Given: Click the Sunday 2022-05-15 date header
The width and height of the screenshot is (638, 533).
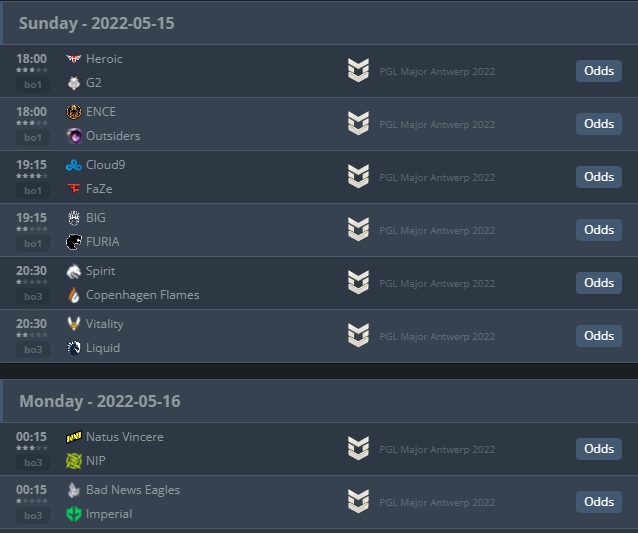Looking at the screenshot, I should [97, 23].
